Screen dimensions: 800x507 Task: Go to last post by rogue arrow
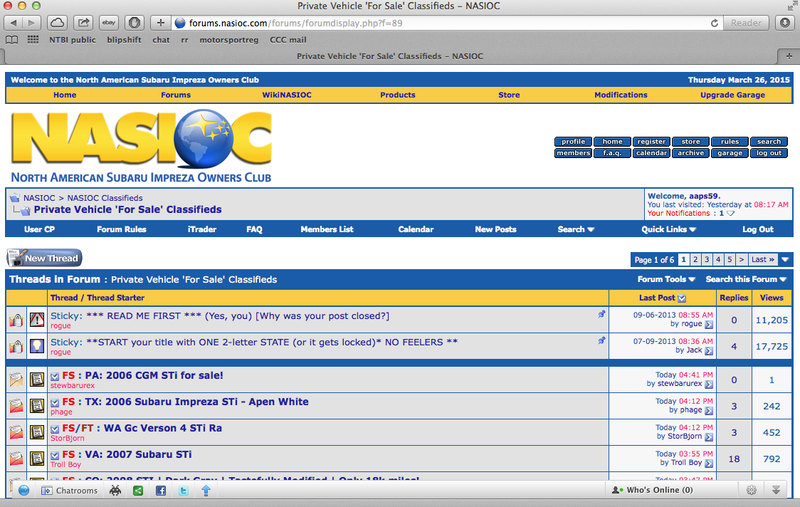[709, 324]
